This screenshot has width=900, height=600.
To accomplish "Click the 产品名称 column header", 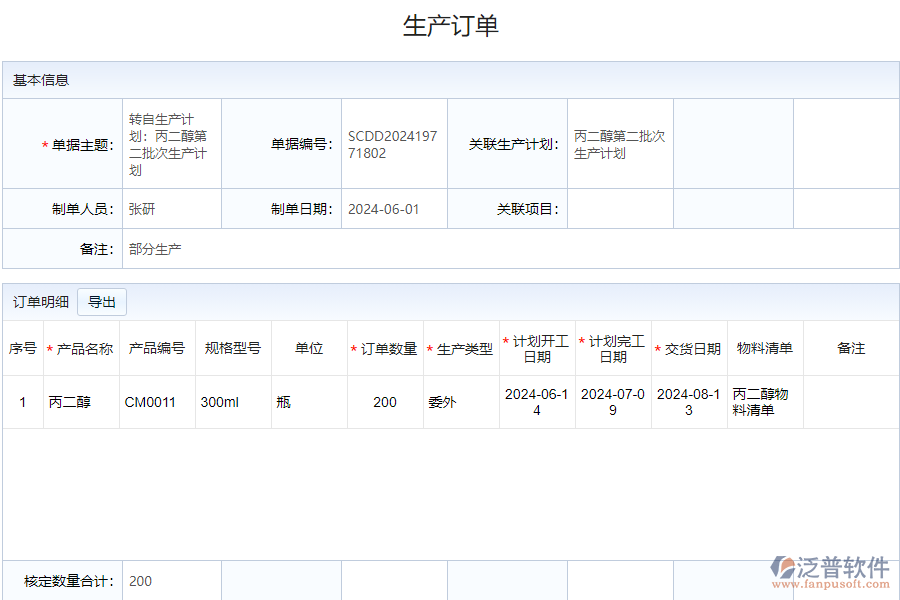I will pyautogui.click(x=84, y=349).
